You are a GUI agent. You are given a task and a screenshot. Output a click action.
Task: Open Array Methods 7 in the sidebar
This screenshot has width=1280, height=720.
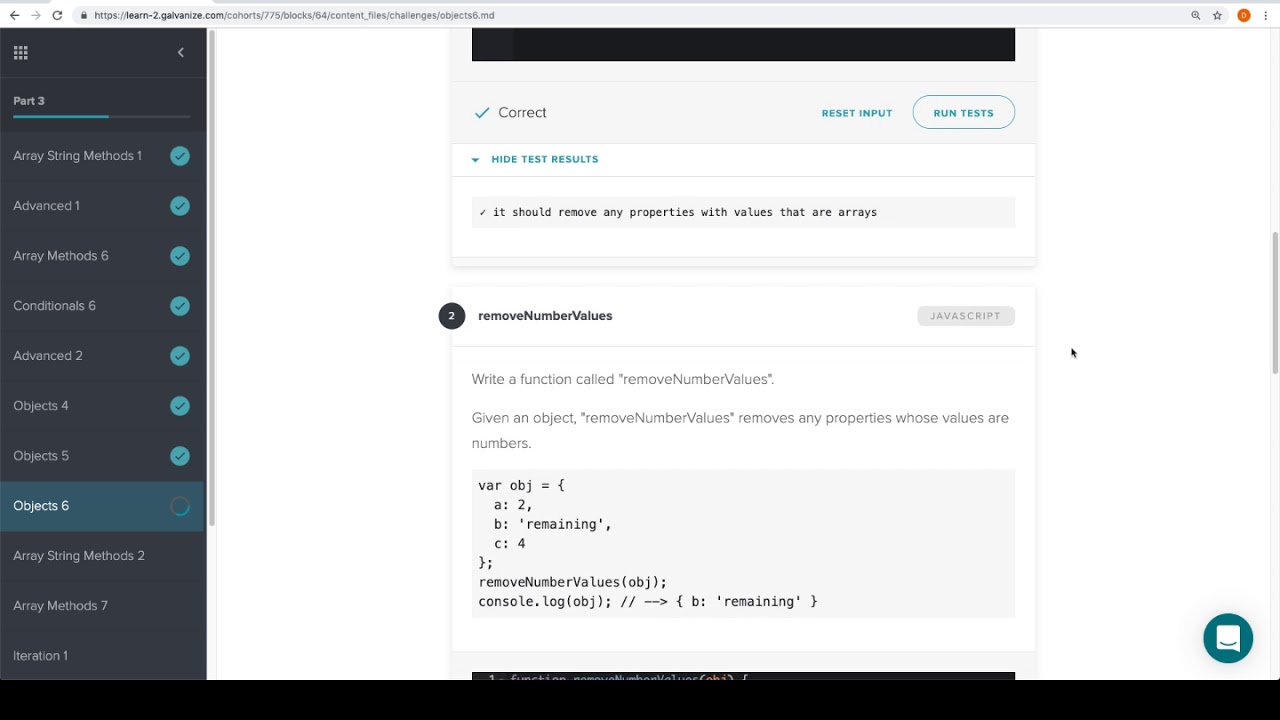[x=61, y=606]
